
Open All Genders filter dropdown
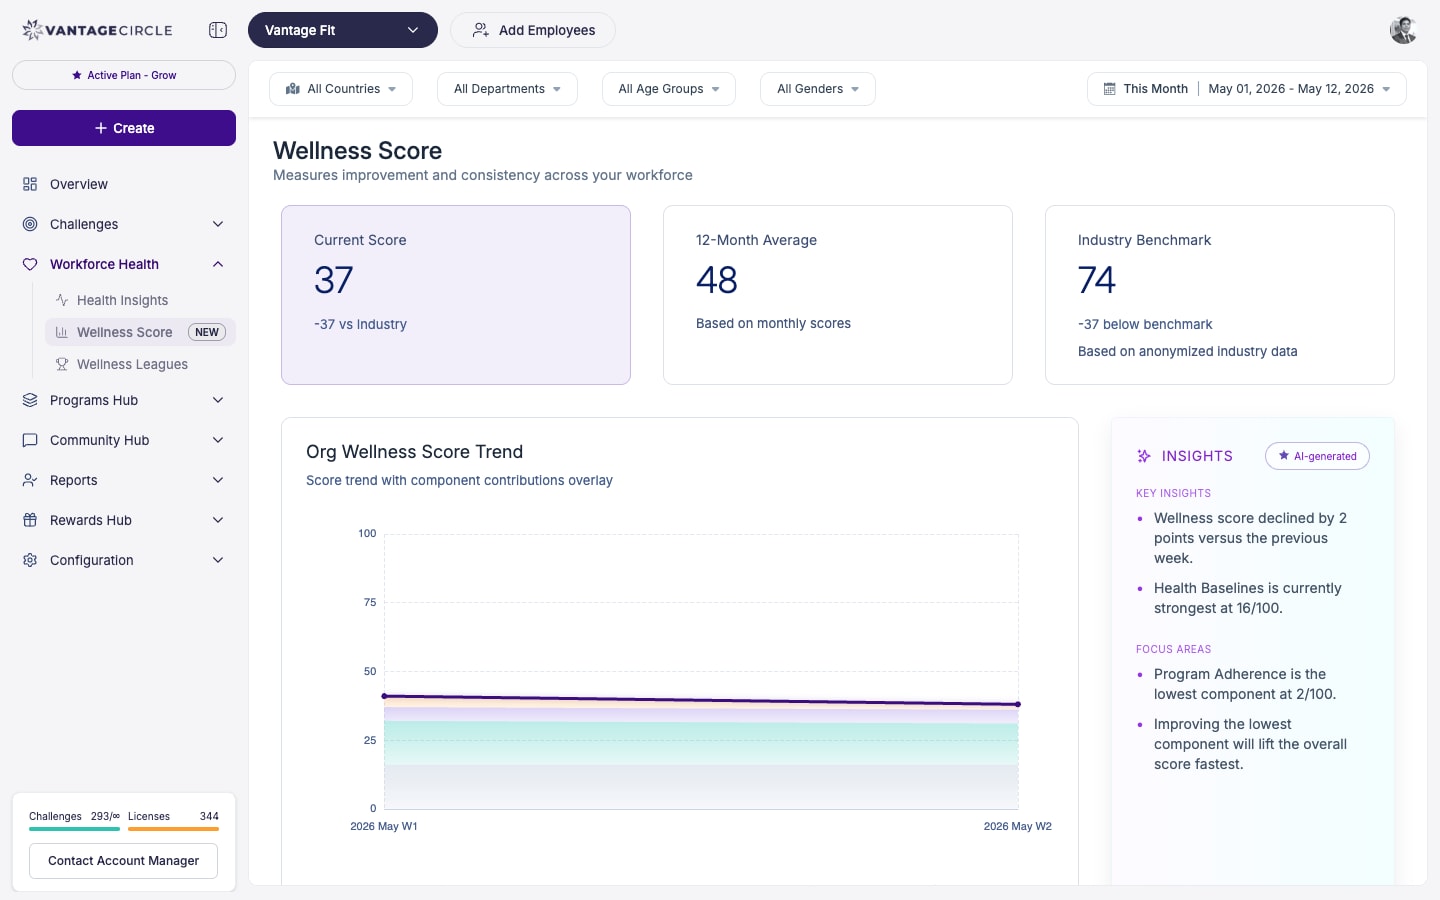coord(818,89)
